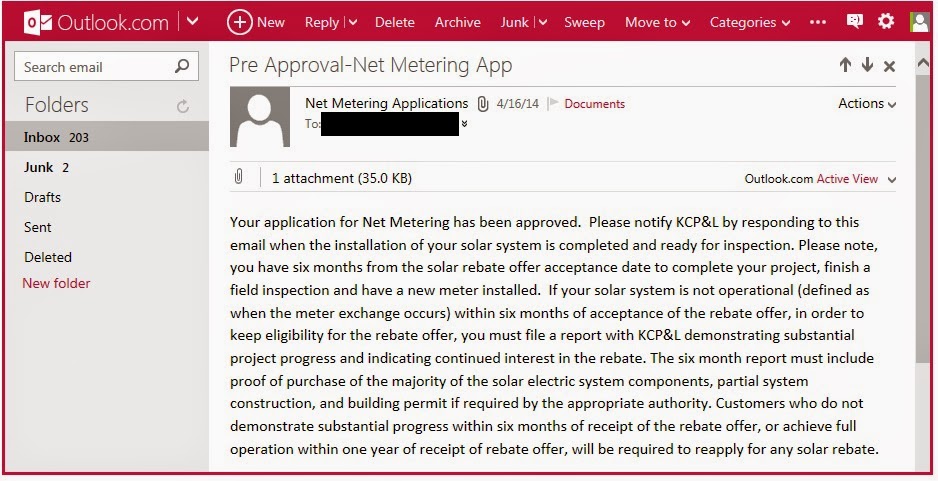The width and height of the screenshot is (938, 481).
Task: Expand the recipient details chevron
Action: click(464, 124)
